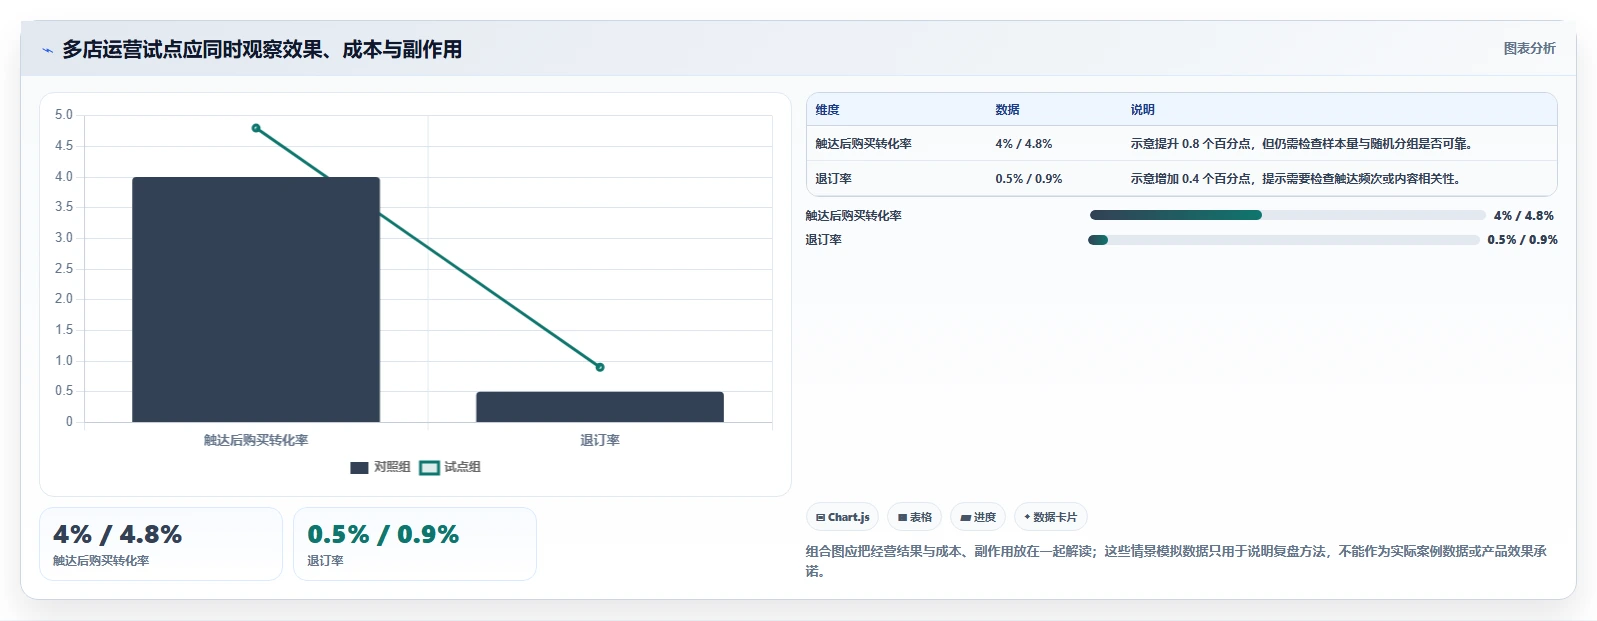
Task: Click the 触达后购买转化率 progress label
Action: click(854, 216)
